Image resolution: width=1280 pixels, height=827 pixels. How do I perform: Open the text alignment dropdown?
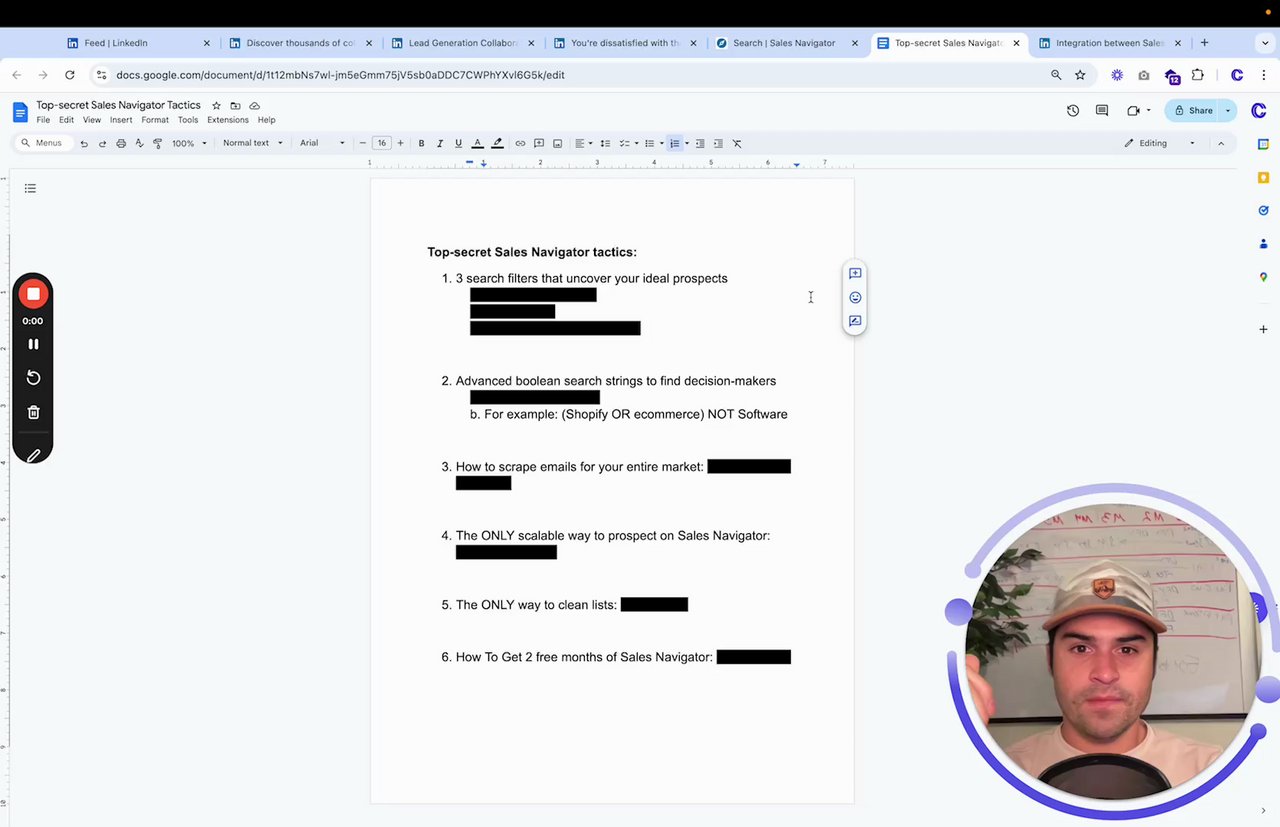coord(584,143)
